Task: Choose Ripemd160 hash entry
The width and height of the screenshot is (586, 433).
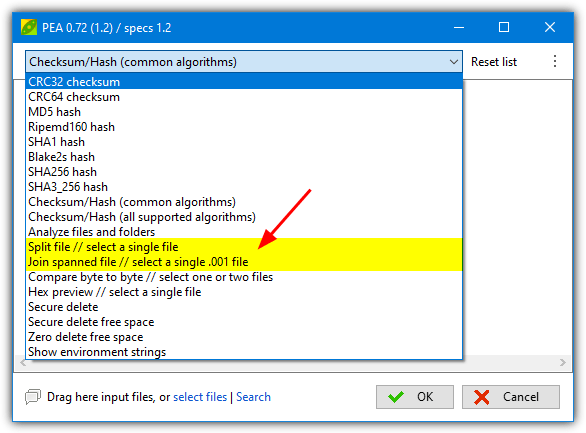Action: (x=244, y=127)
